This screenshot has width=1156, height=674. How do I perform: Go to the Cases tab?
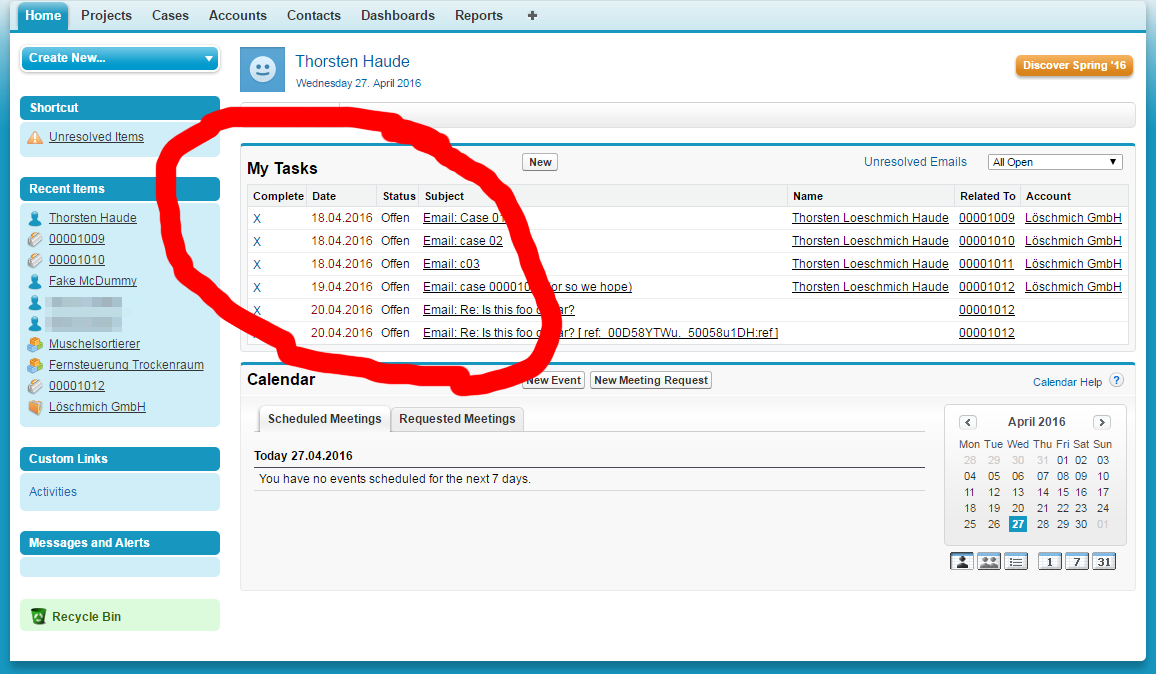click(x=170, y=15)
